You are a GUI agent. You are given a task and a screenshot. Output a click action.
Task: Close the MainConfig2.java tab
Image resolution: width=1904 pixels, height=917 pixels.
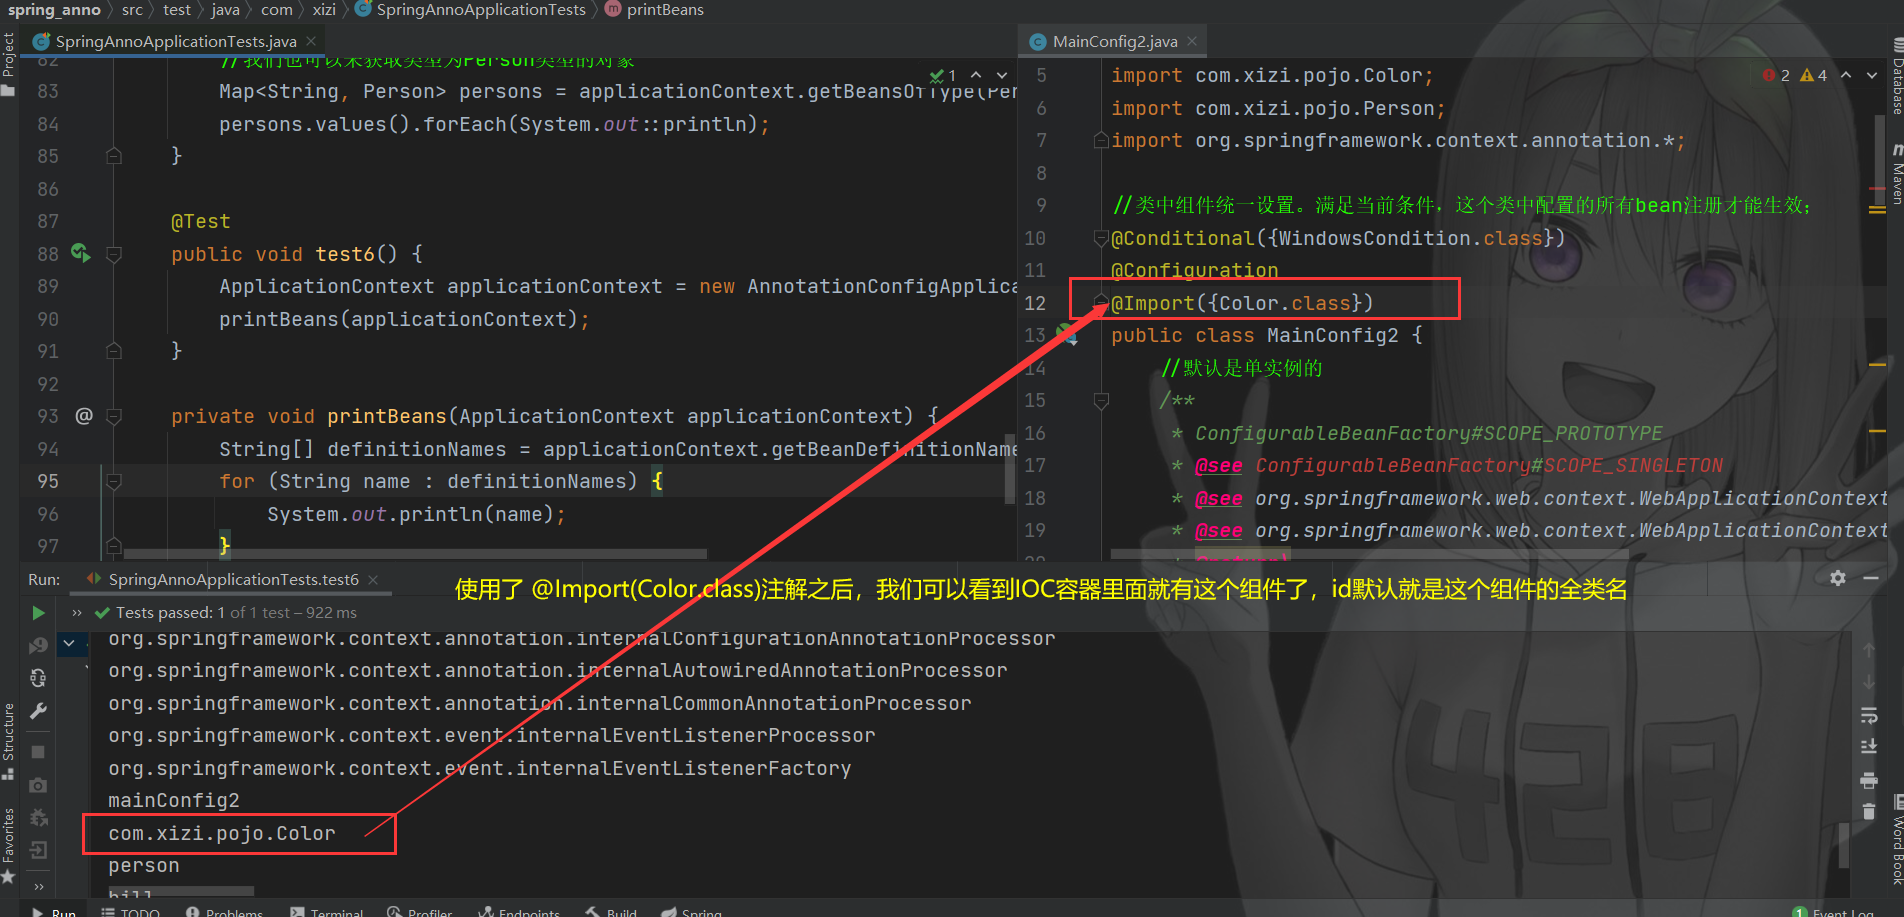[1192, 41]
